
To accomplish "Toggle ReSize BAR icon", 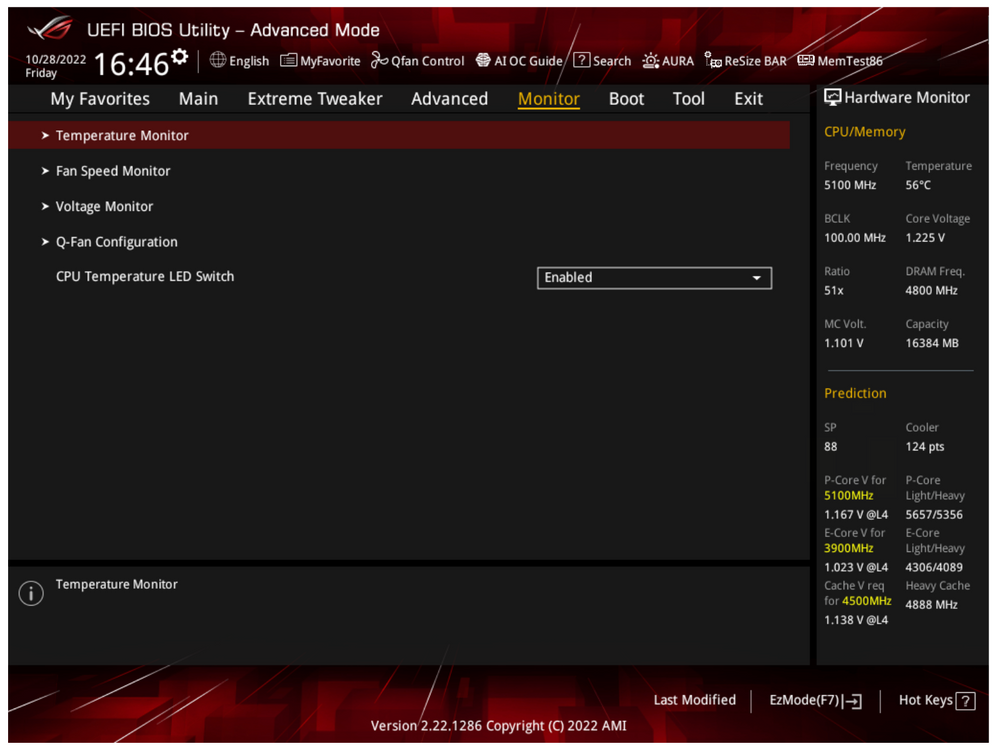I will point(713,61).
